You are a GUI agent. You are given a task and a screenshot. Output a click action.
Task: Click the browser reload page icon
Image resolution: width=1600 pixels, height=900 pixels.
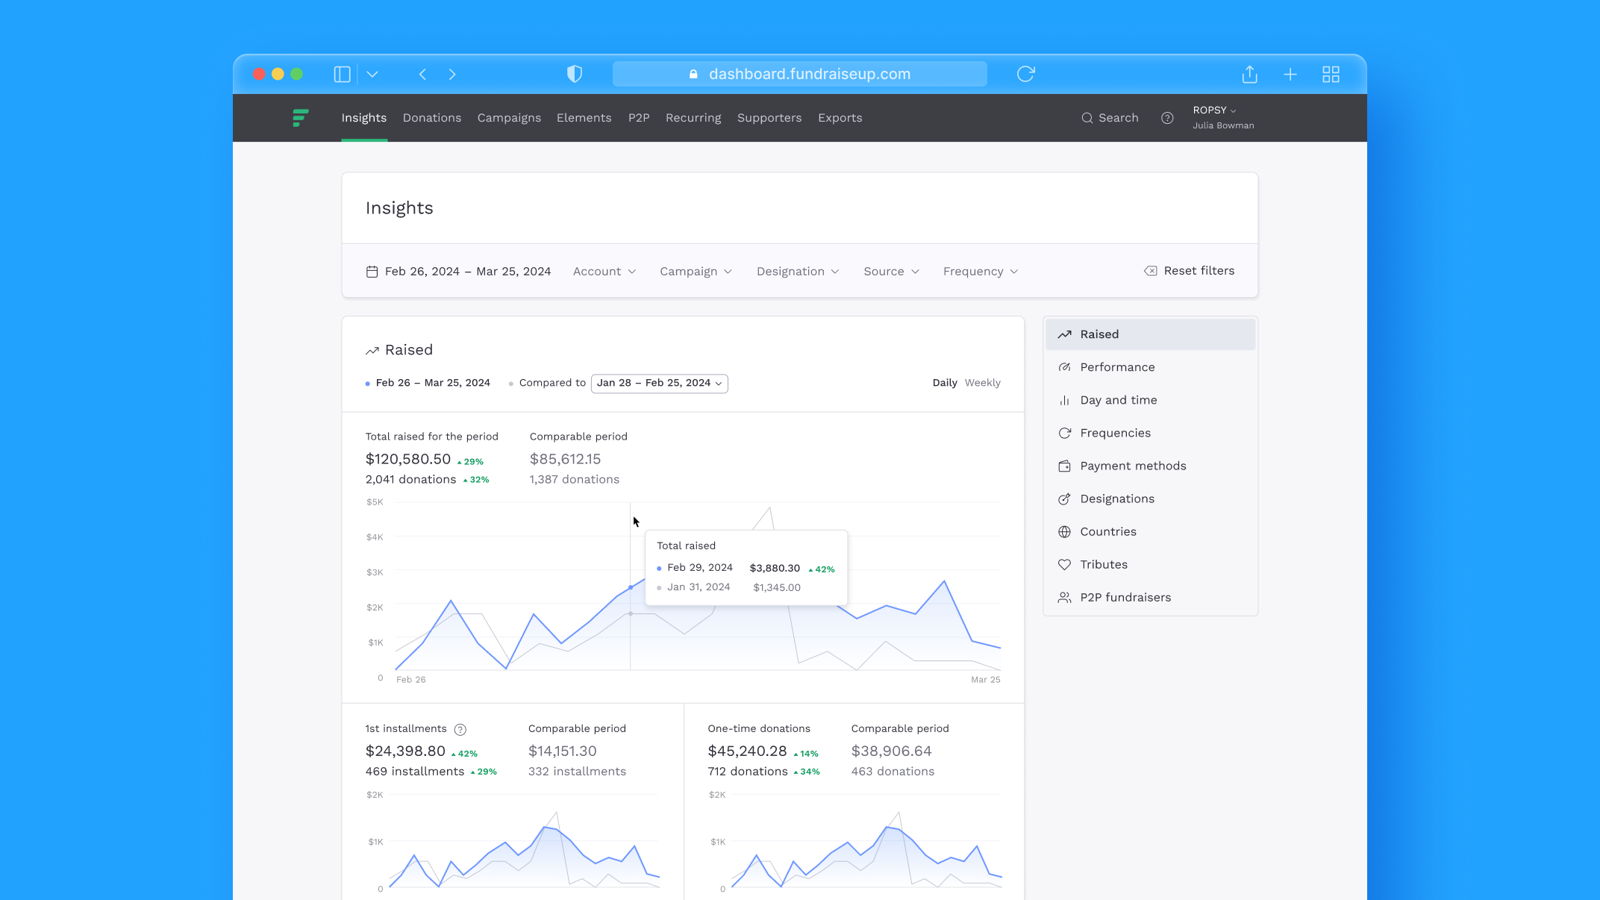(x=1025, y=74)
